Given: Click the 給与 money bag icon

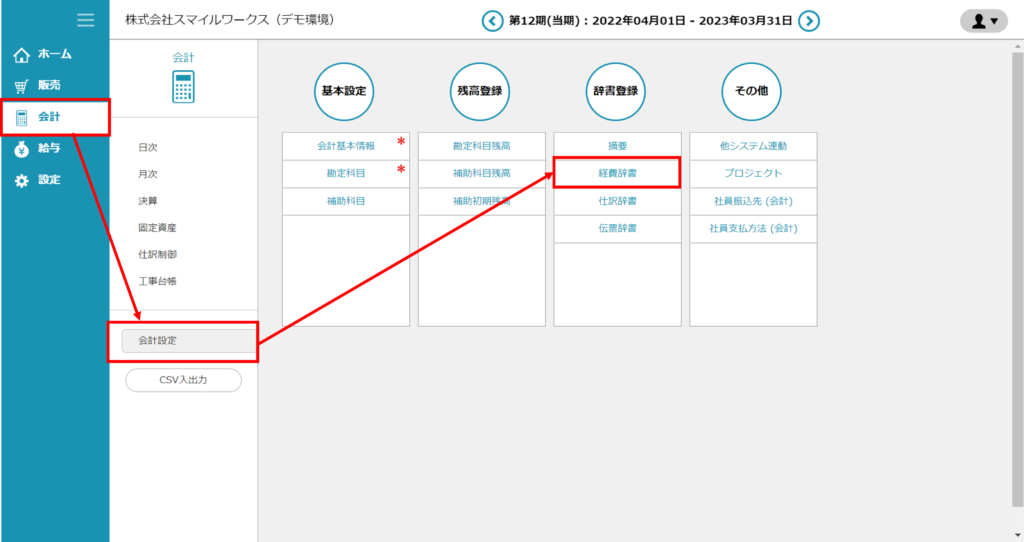Looking at the screenshot, I should 22,149.
